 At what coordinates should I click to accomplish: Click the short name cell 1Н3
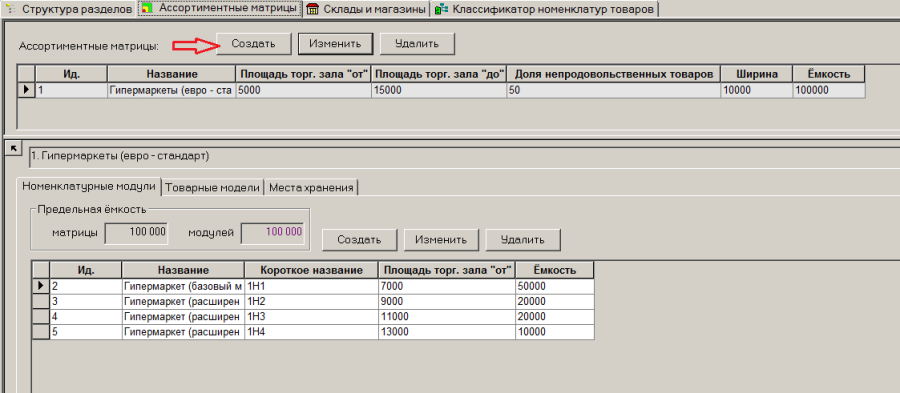(x=312, y=316)
